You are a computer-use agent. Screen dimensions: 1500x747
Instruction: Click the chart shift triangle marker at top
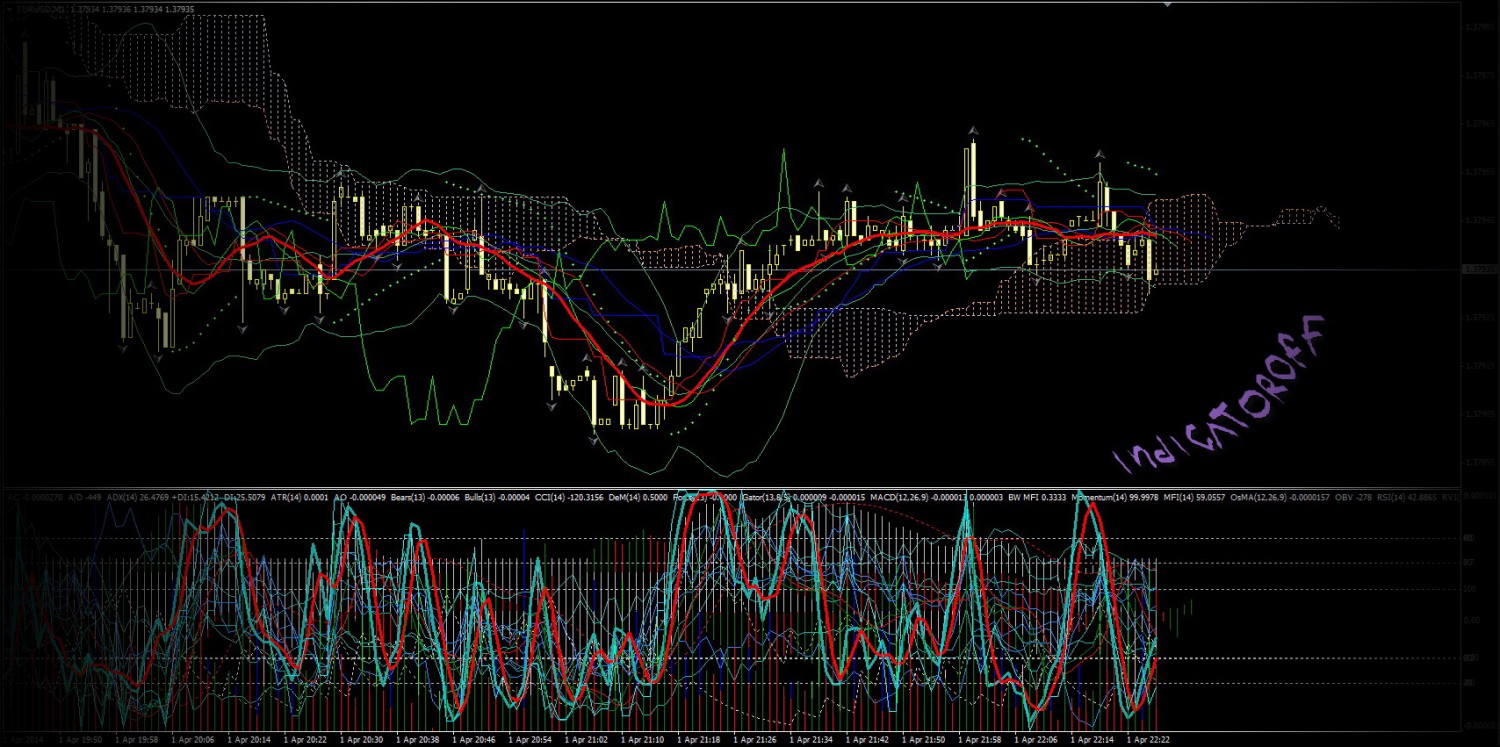pyautogui.click(x=1168, y=5)
